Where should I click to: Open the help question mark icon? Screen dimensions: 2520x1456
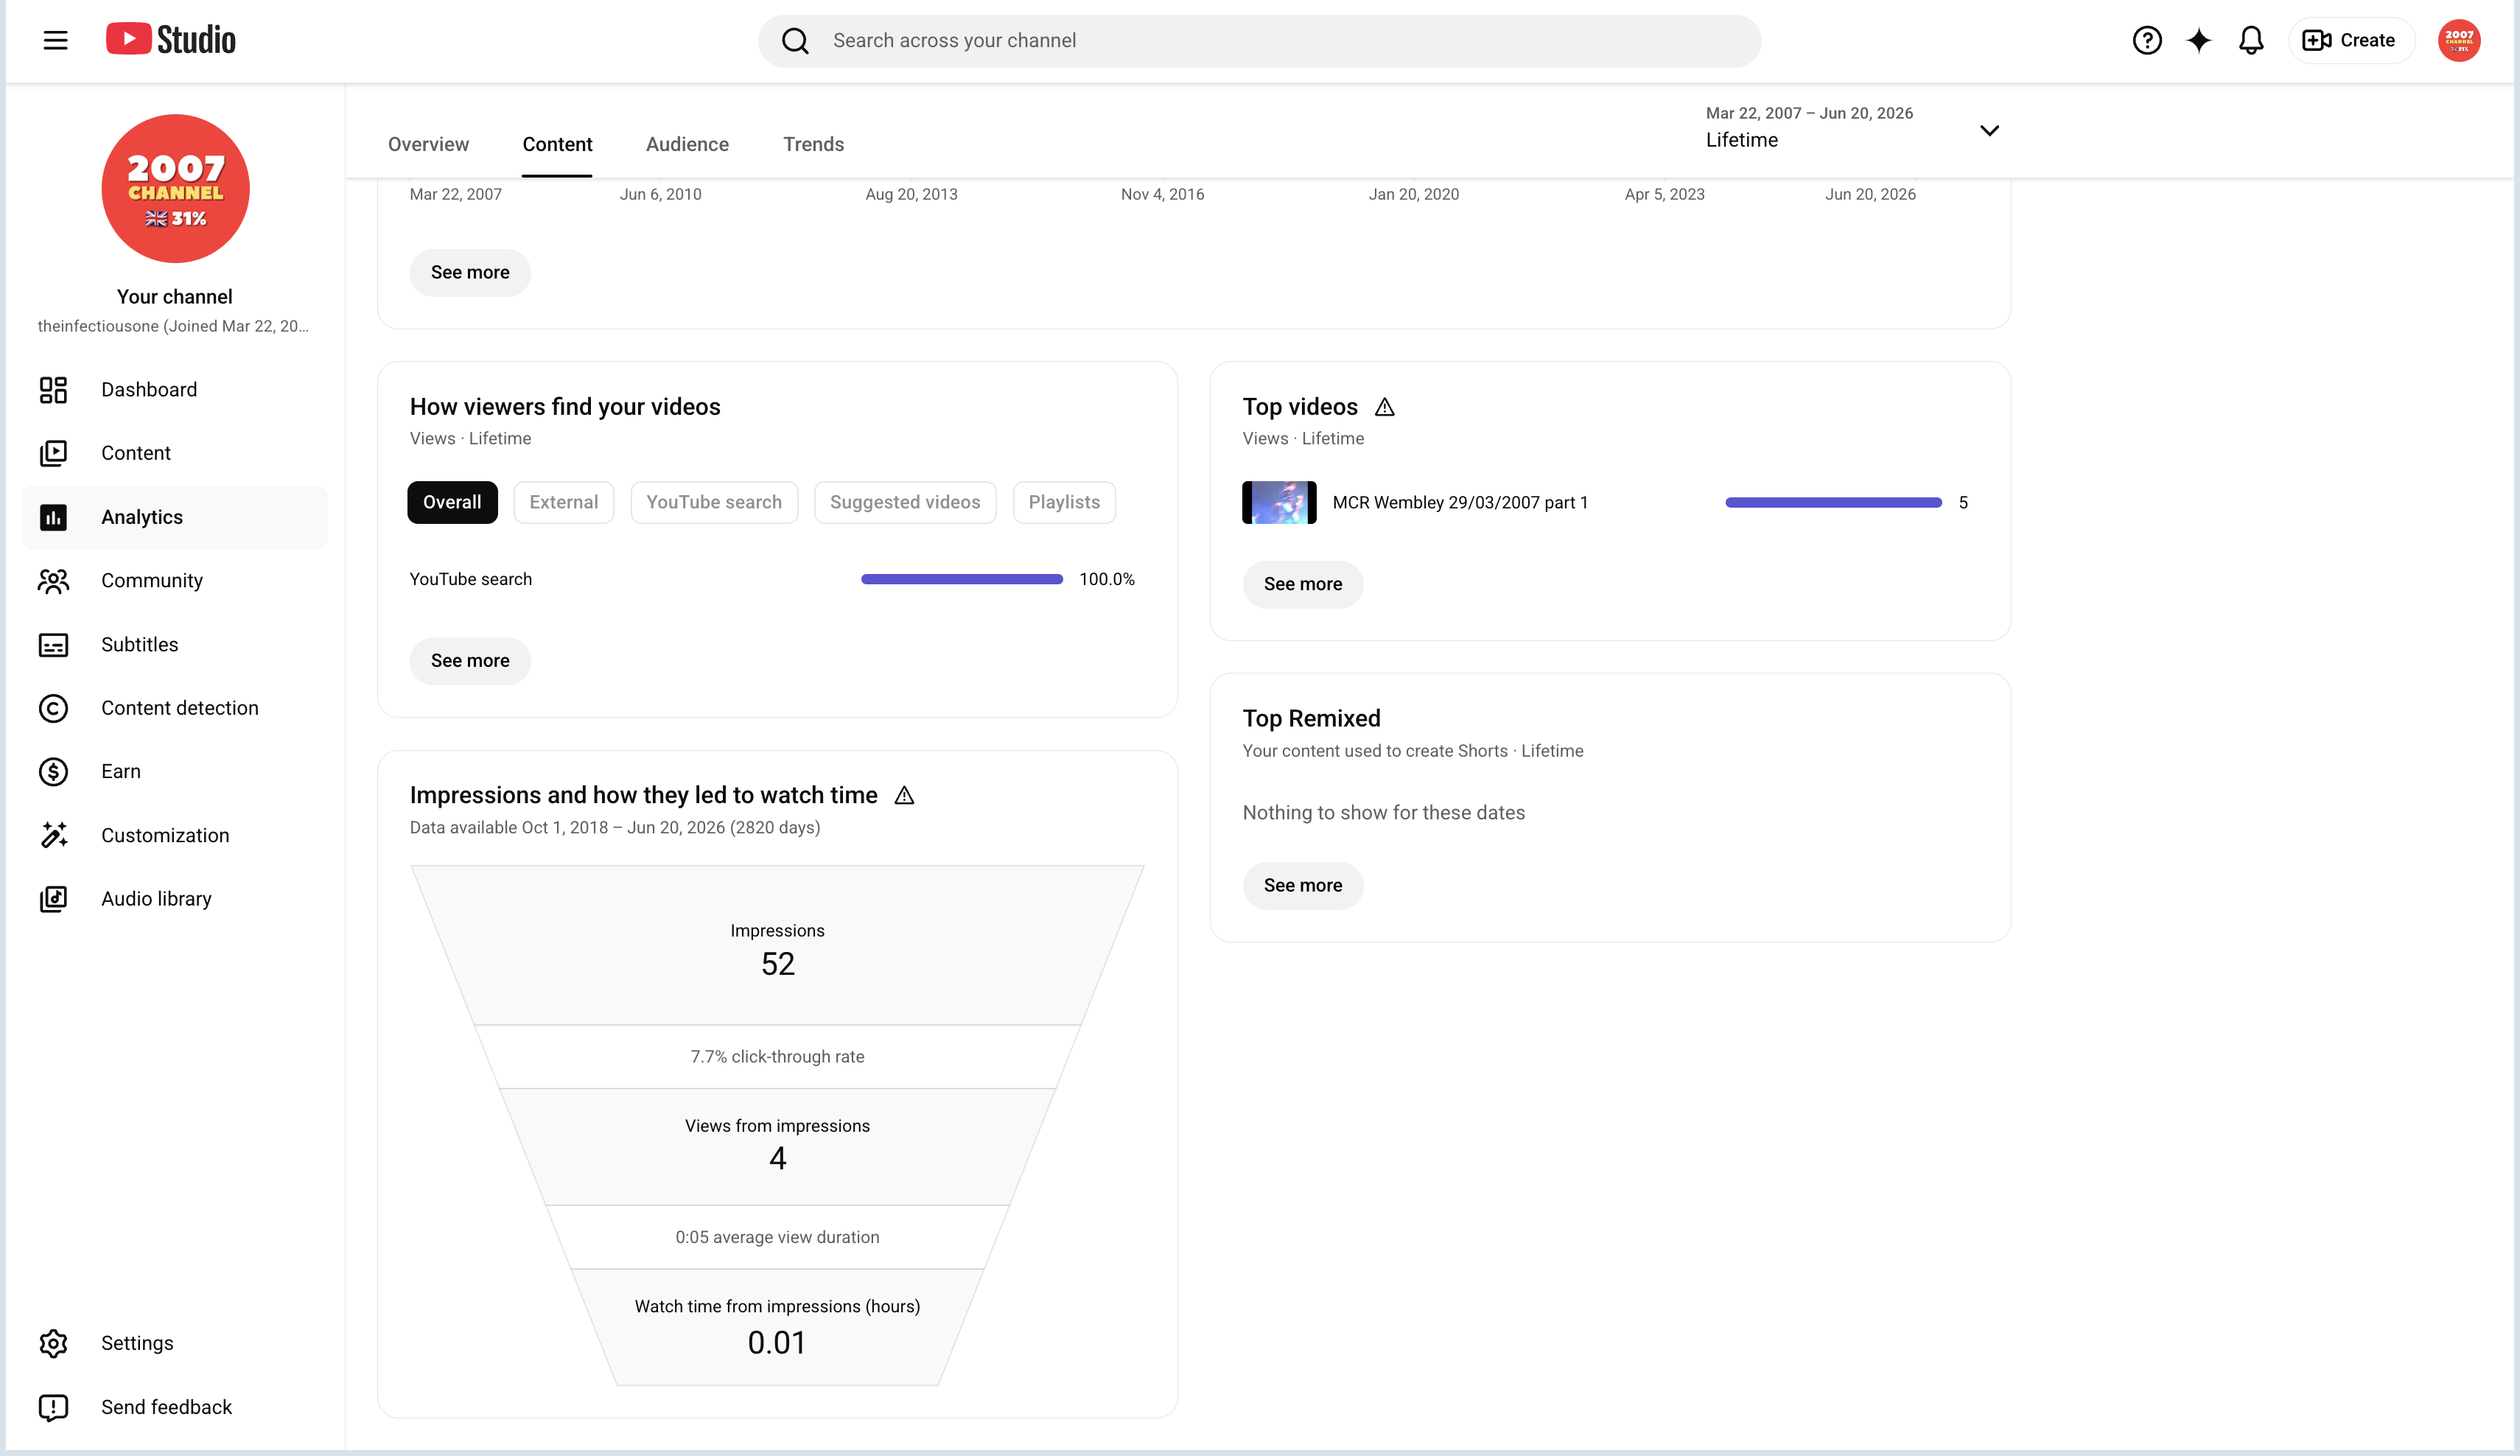pos(2147,40)
